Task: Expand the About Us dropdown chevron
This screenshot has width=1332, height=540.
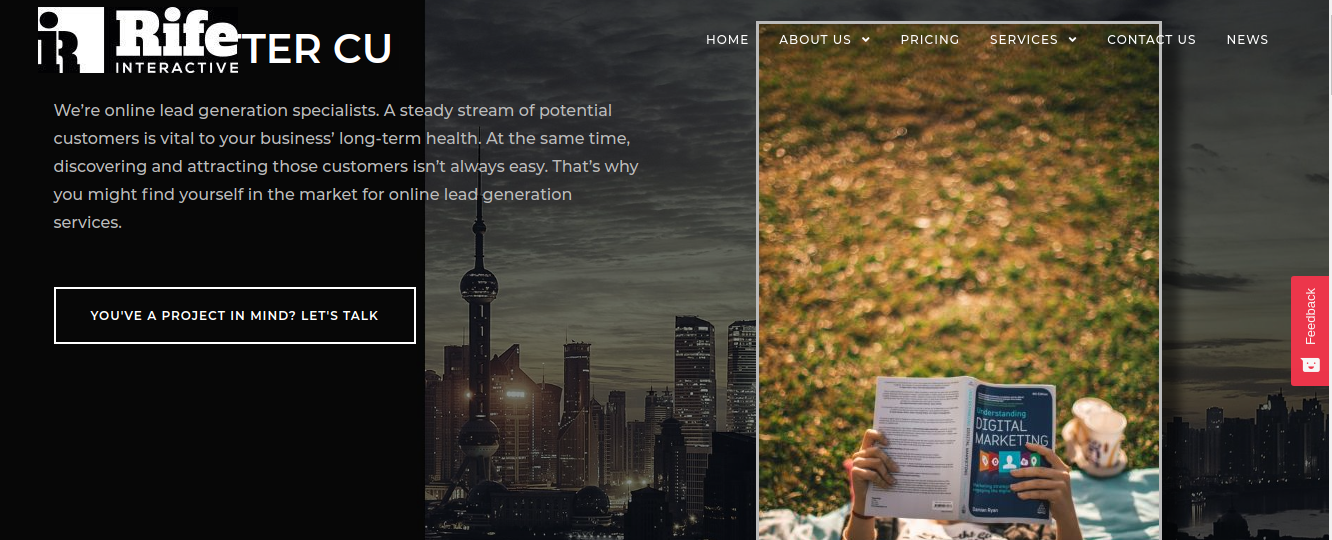Action: 866,40
